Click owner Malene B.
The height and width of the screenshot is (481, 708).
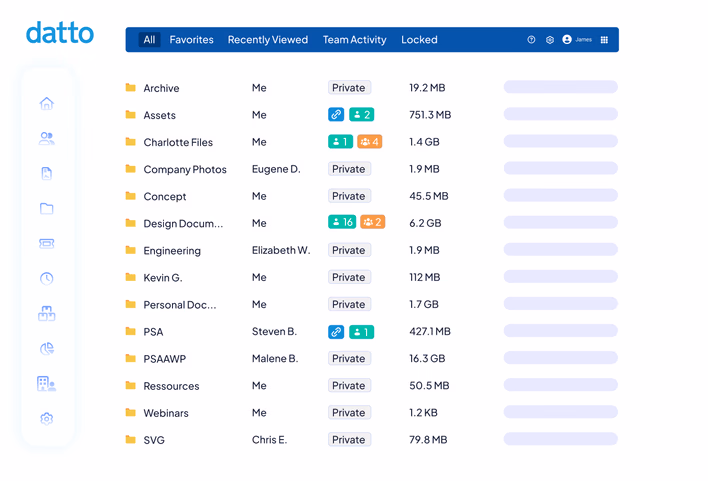275,359
